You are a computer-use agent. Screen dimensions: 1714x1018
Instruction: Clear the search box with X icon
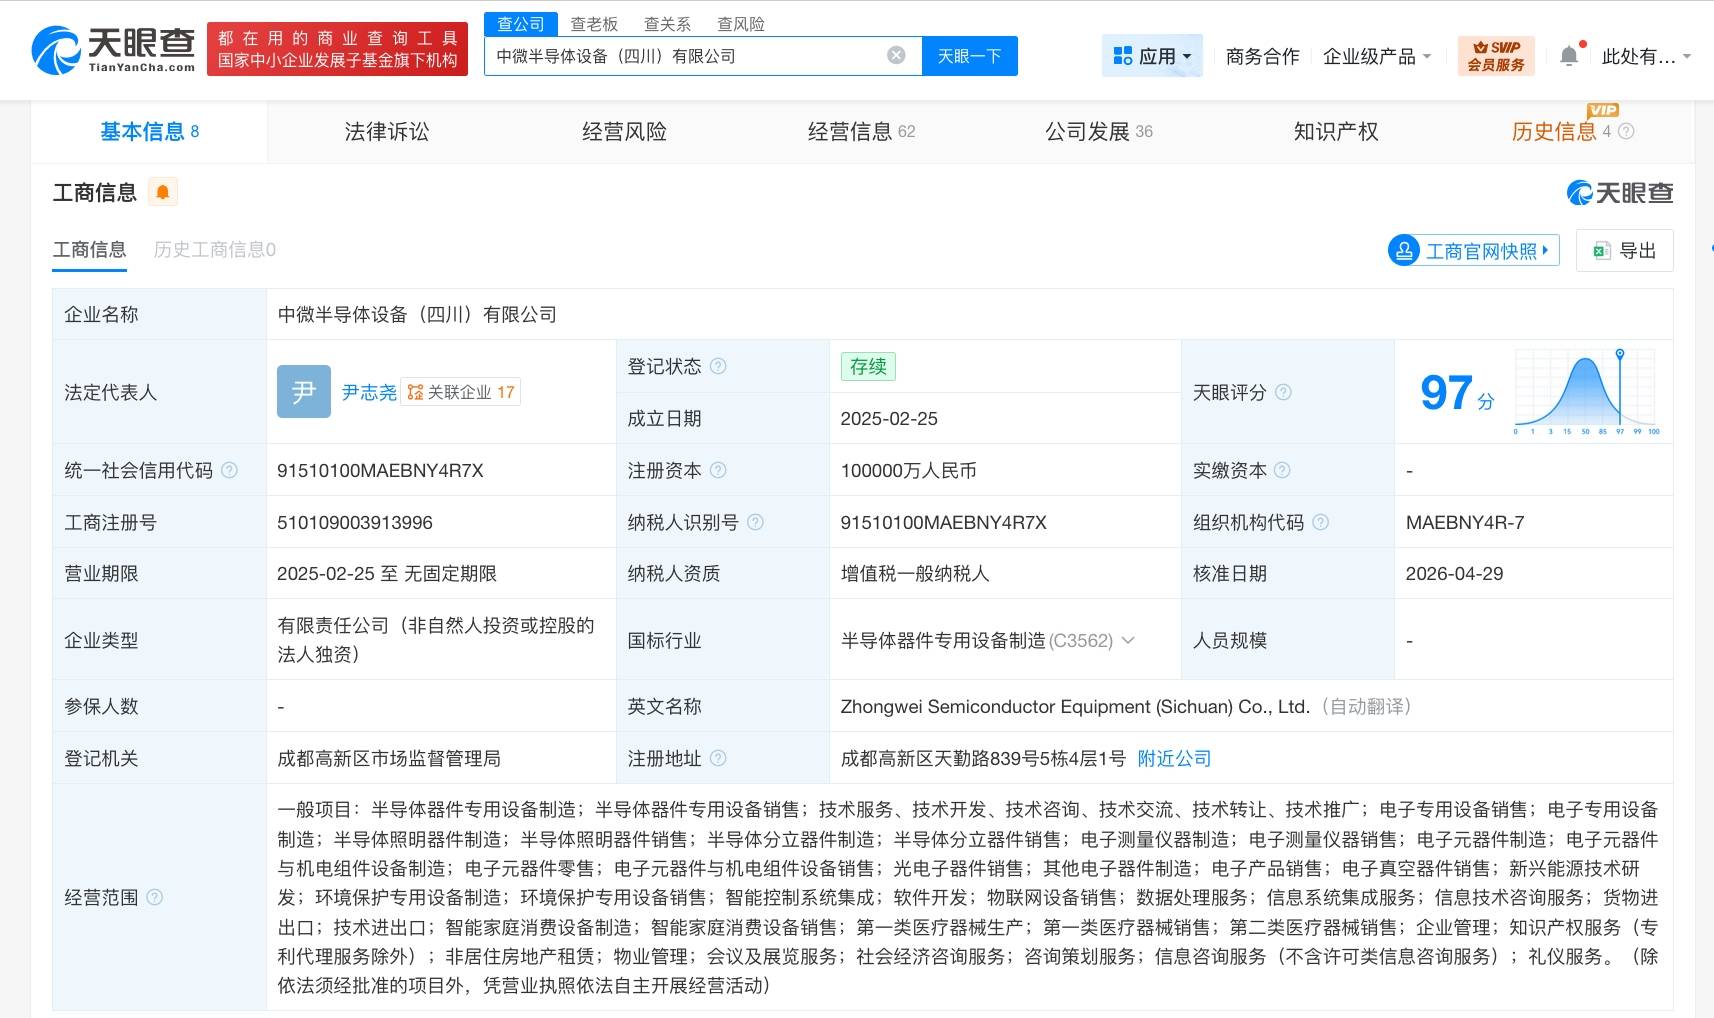pos(897,55)
